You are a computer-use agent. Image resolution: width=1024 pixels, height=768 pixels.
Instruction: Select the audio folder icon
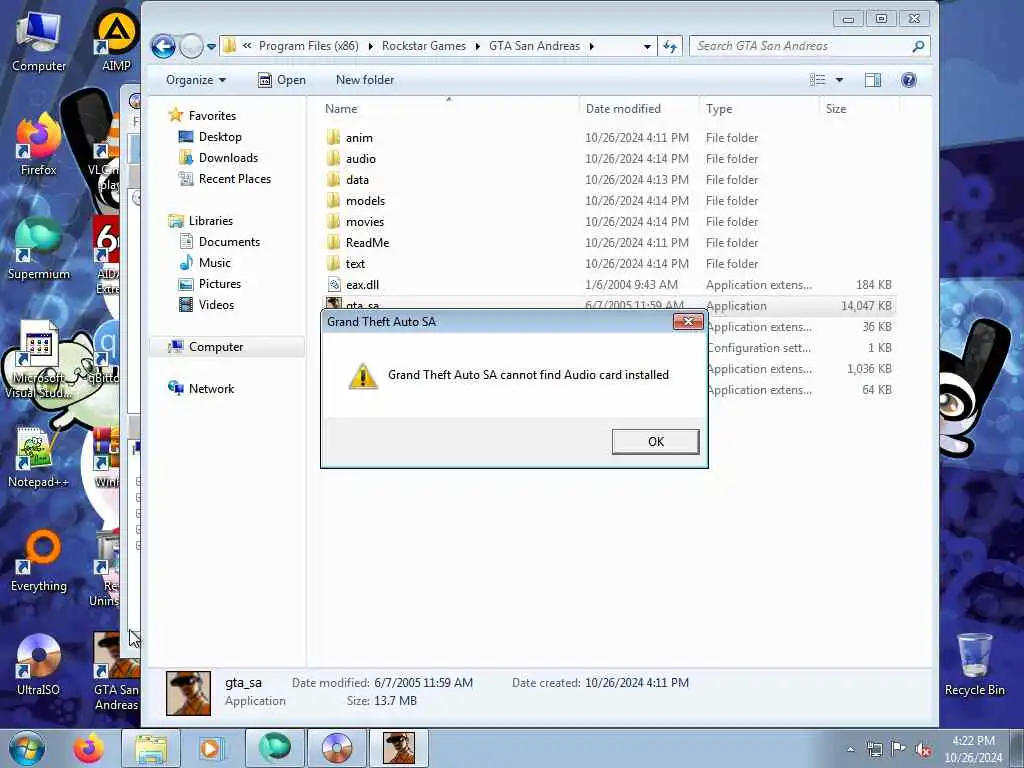click(334, 158)
